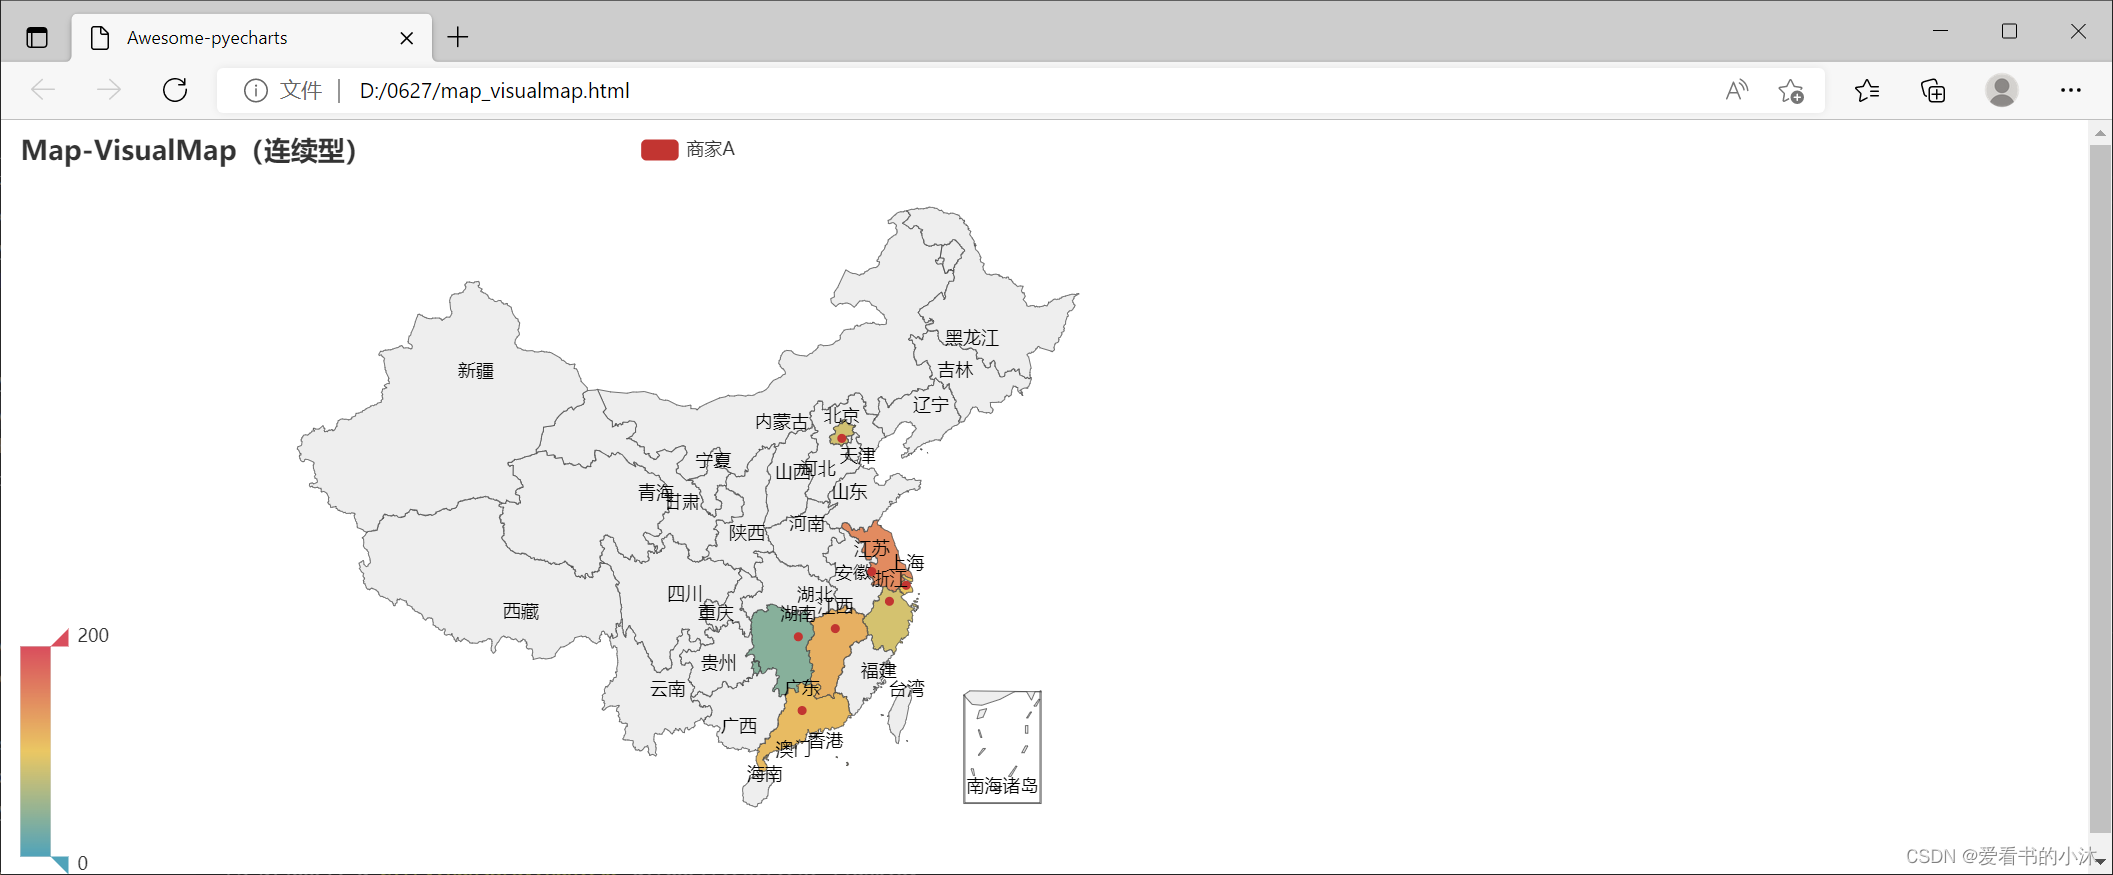Minimize the browser window
The width and height of the screenshot is (2113, 875).
pyautogui.click(x=1940, y=31)
